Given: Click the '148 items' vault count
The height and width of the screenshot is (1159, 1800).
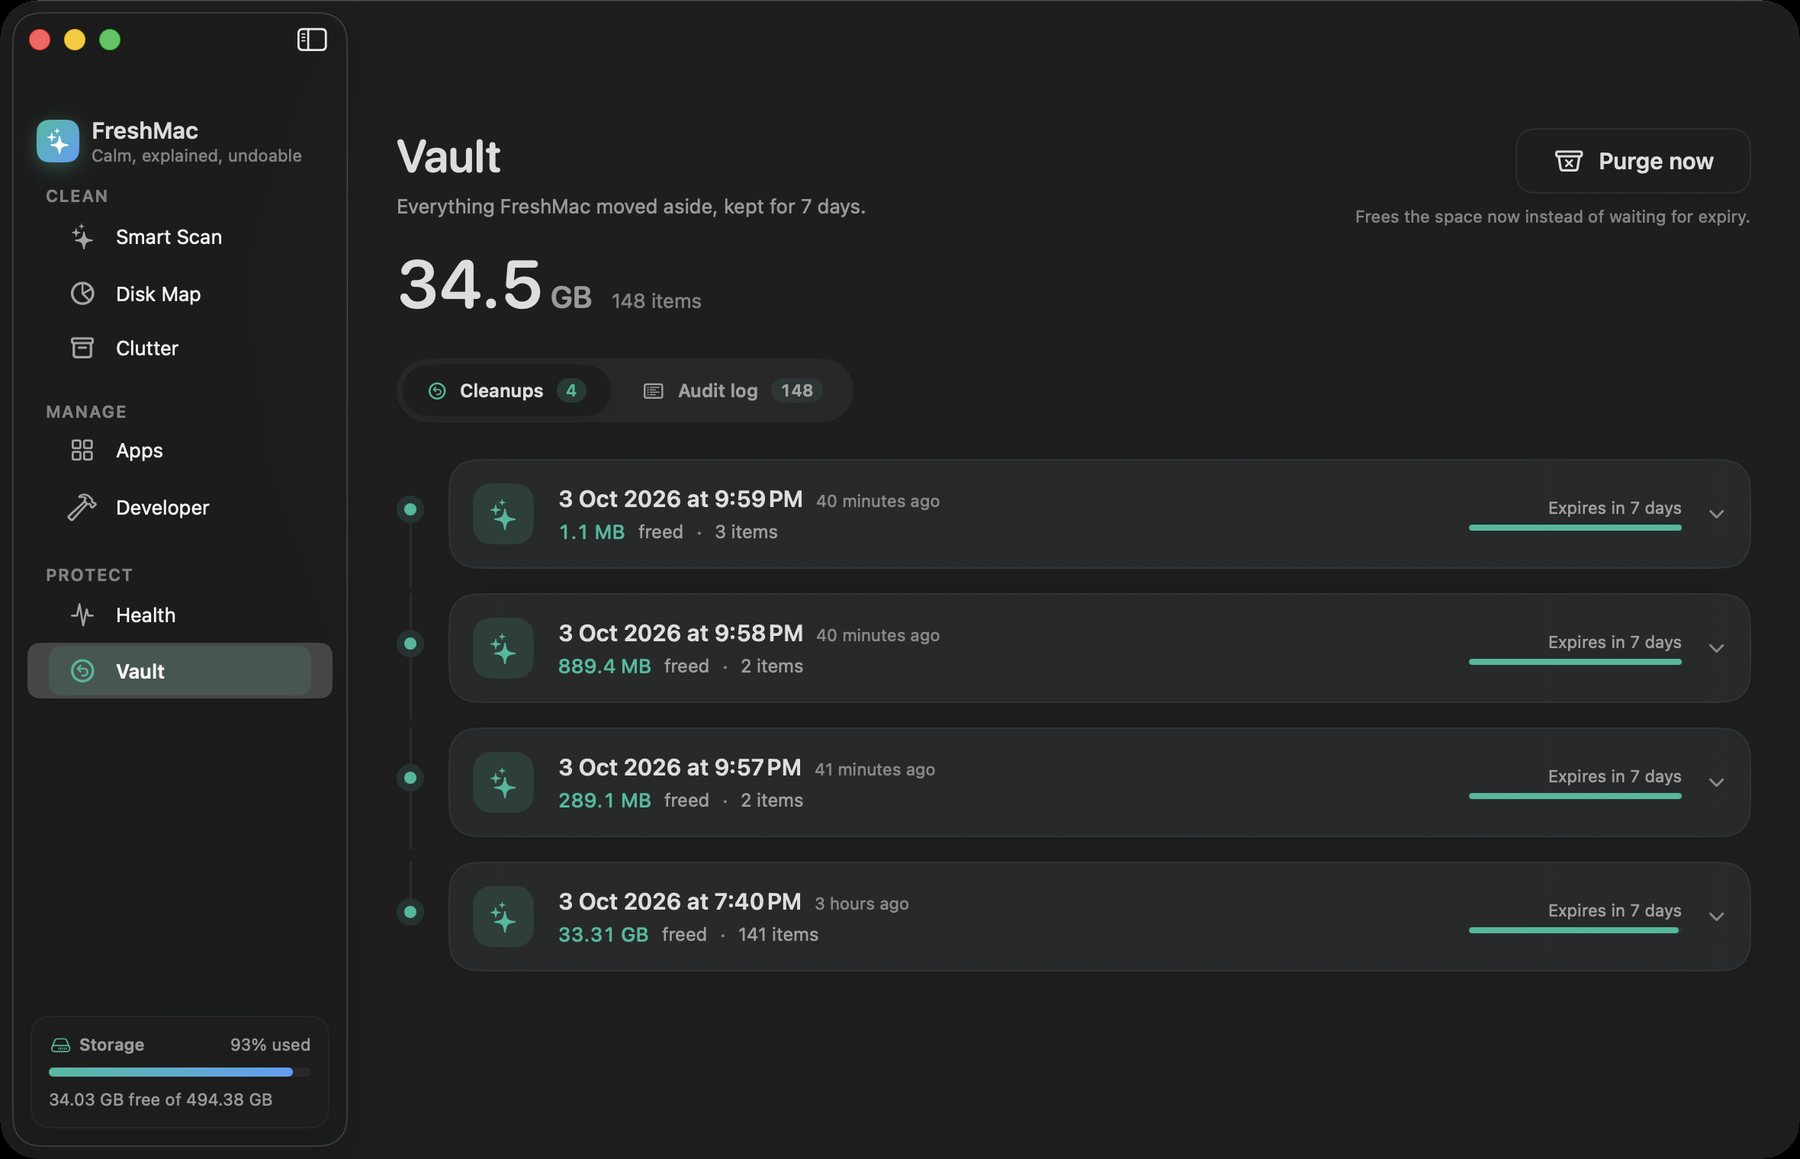Looking at the screenshot, I should 656,301.
